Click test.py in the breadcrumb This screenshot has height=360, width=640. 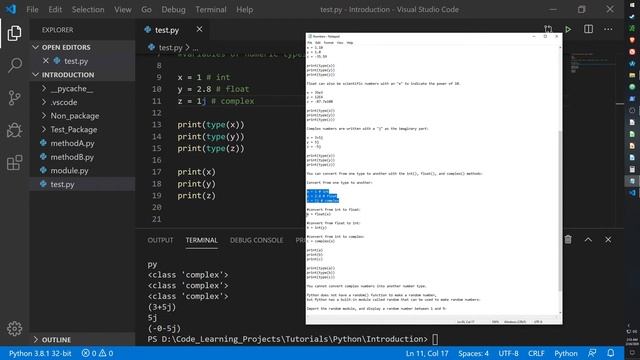coord(170,47)
